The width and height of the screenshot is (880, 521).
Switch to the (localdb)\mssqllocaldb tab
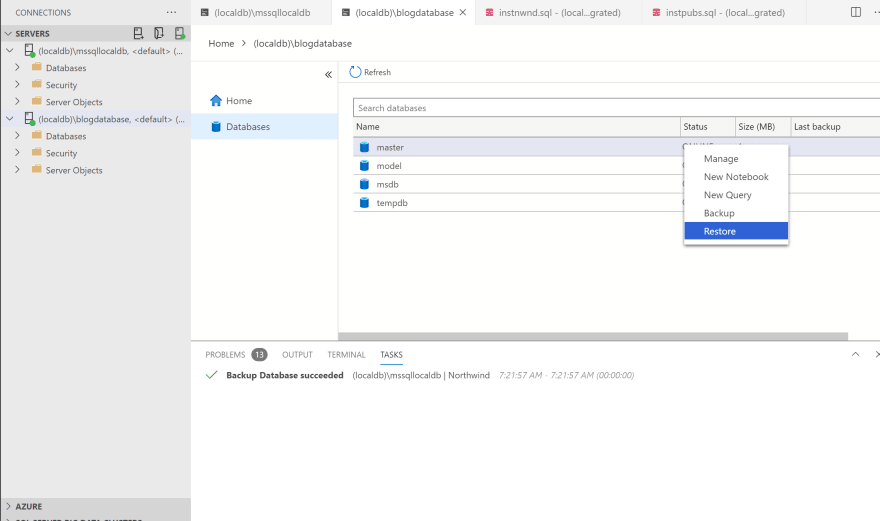click(x=262, y=12)
